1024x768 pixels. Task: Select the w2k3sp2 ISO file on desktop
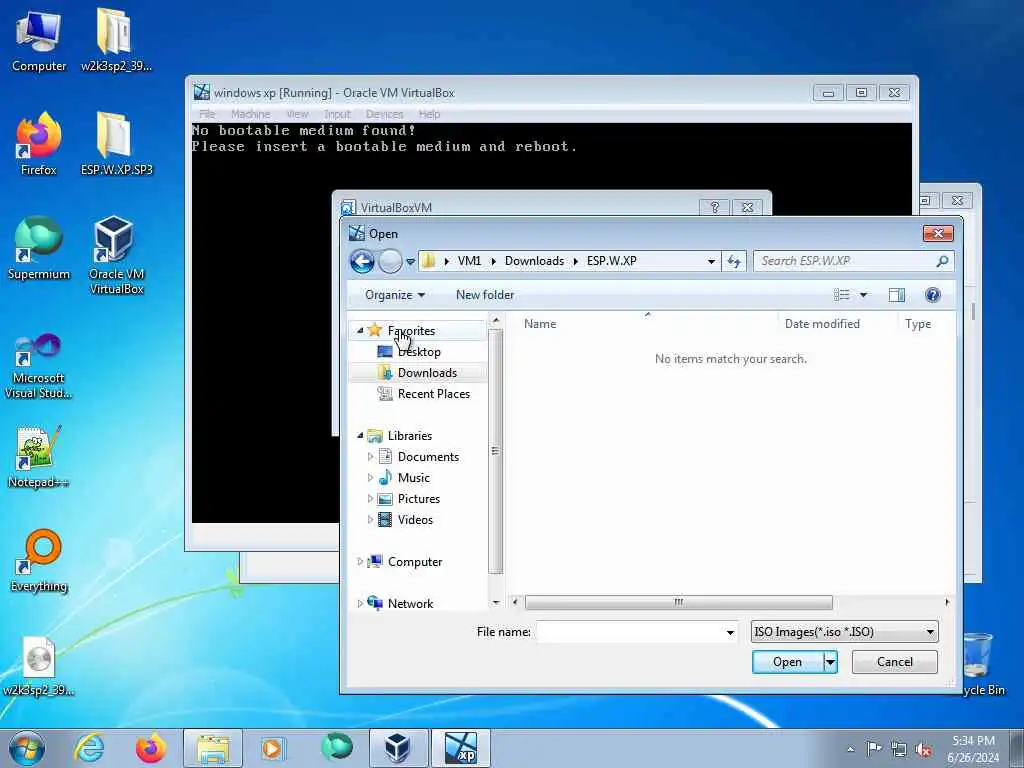pos(38,666)
